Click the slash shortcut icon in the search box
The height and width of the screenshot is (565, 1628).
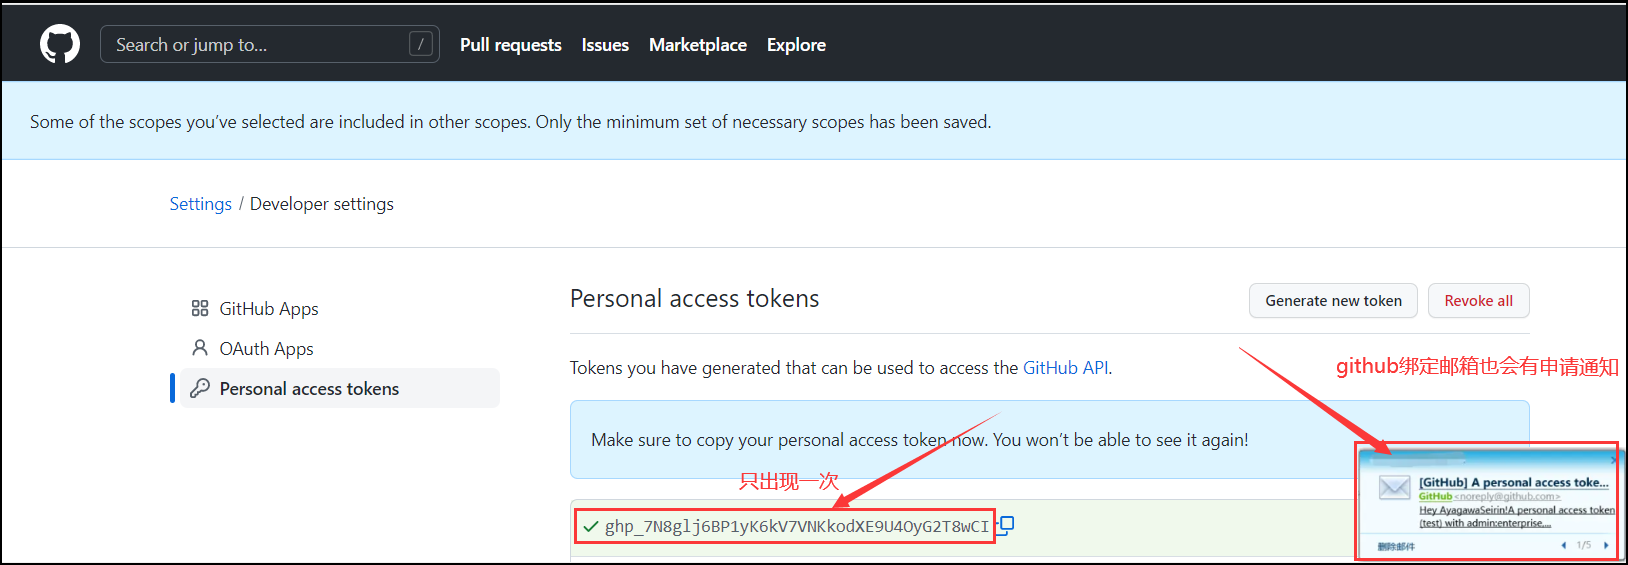421,44
